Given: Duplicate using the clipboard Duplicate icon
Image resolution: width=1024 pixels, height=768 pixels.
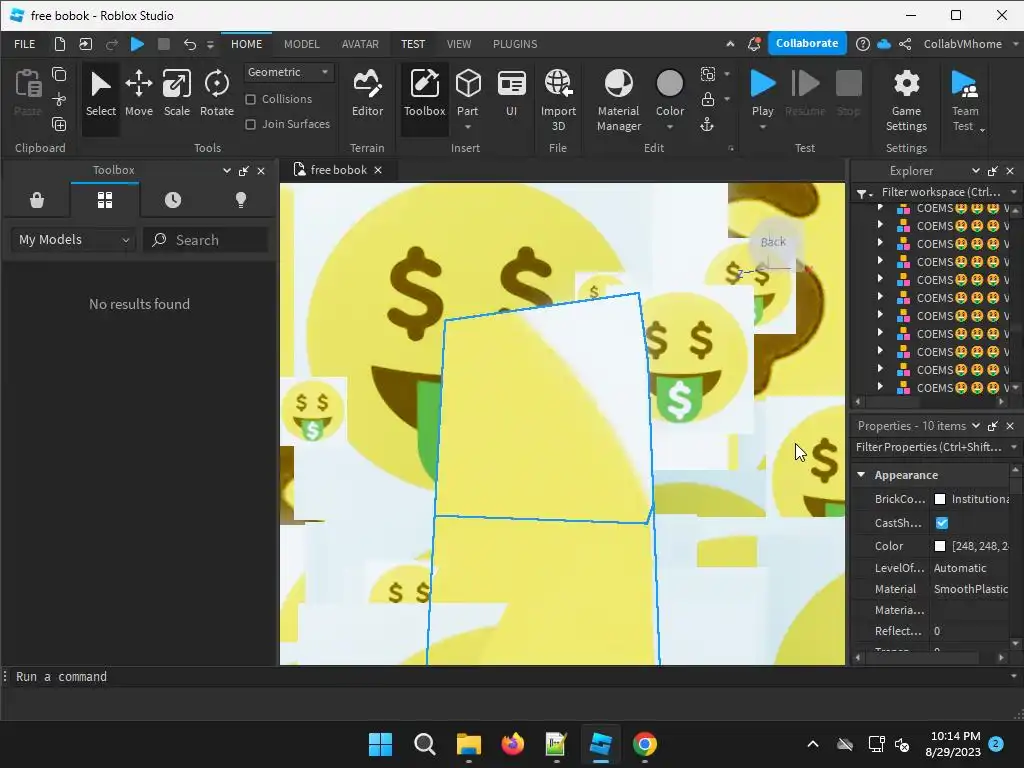Looking at the screenshot, I should coord(59,124).
